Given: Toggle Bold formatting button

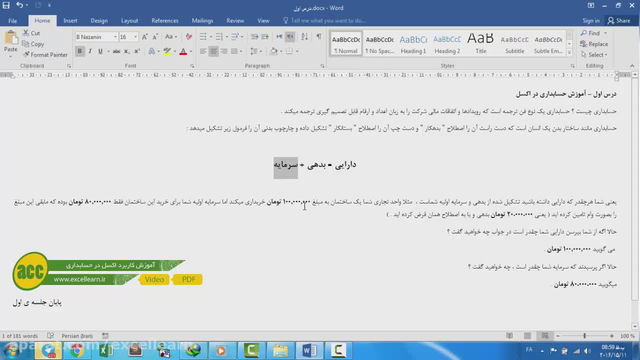Looking at the screenshot, I should tap(80, 51).
